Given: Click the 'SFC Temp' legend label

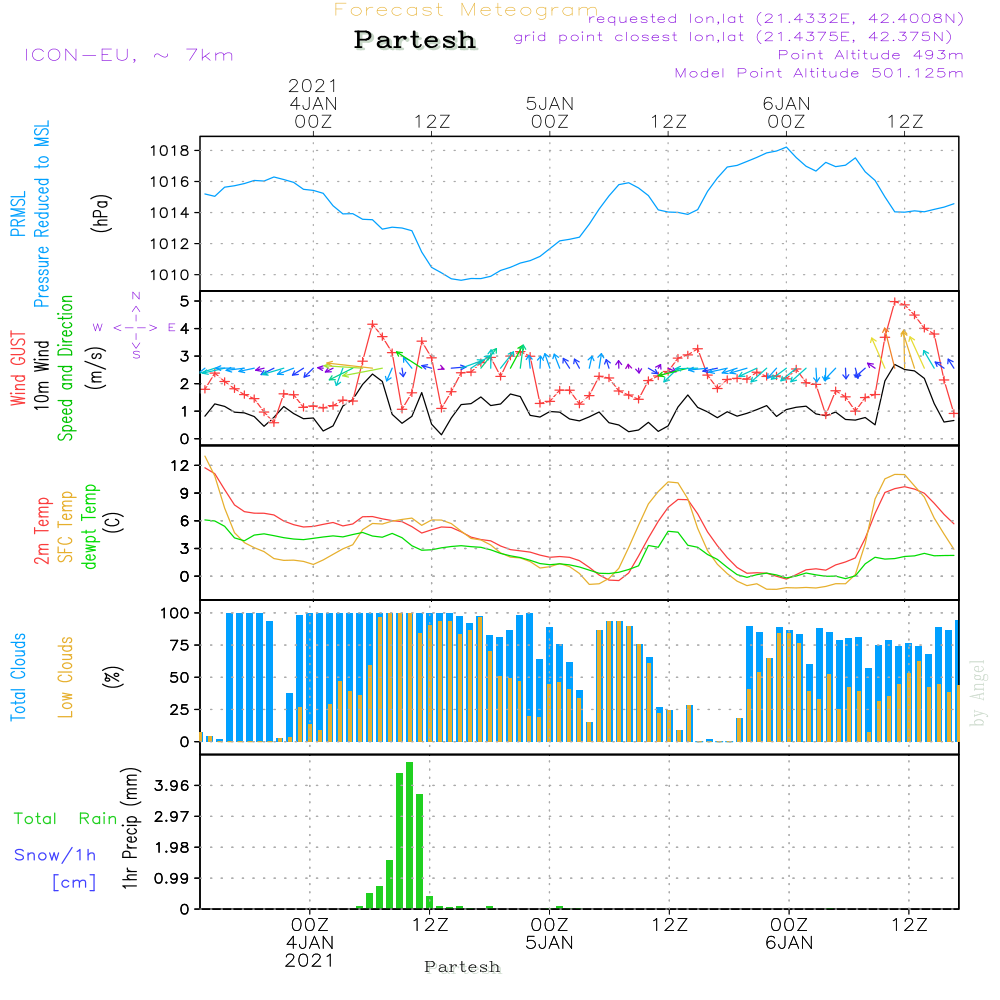Looking at the screenshot, I should click(x=66, y=527).
